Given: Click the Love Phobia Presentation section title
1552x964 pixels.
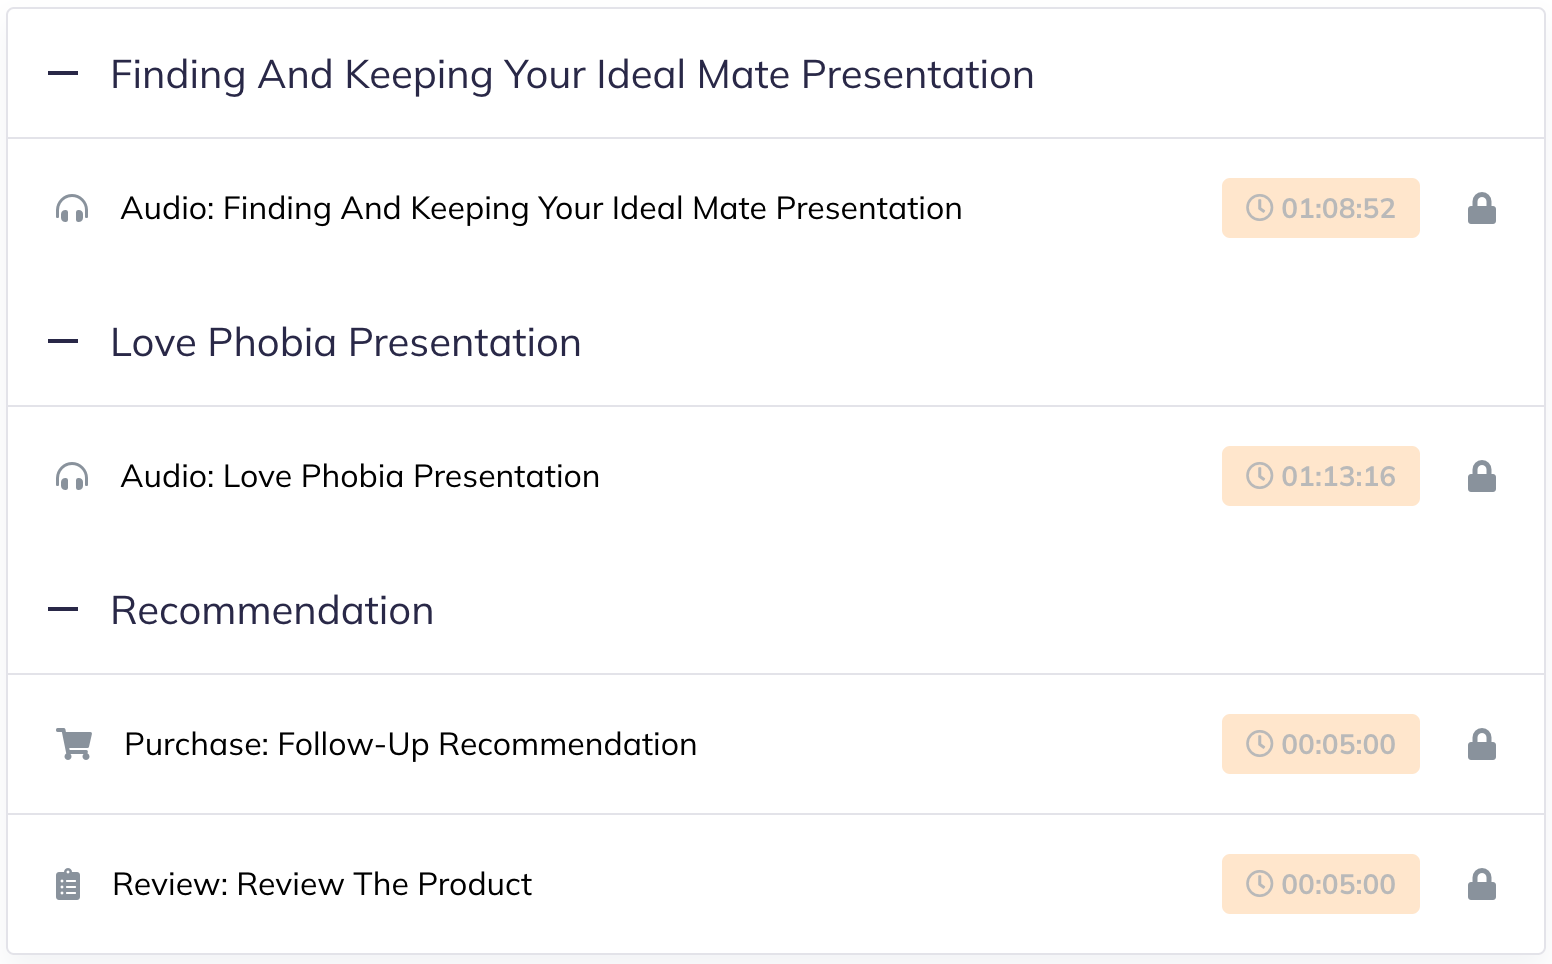Looking at the screenshot, I should coord(345,342).
